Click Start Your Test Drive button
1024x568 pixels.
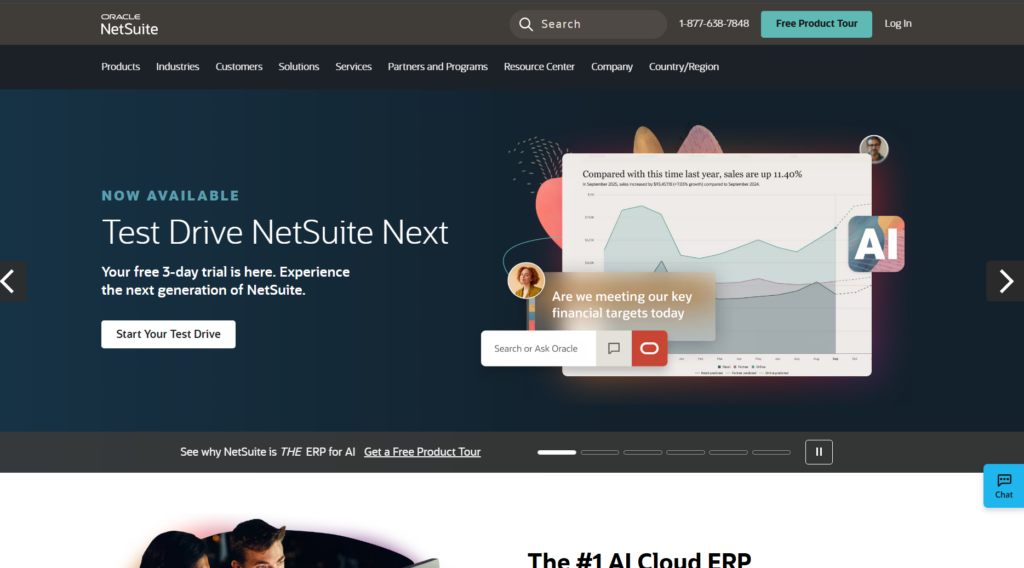pos(168,334)
